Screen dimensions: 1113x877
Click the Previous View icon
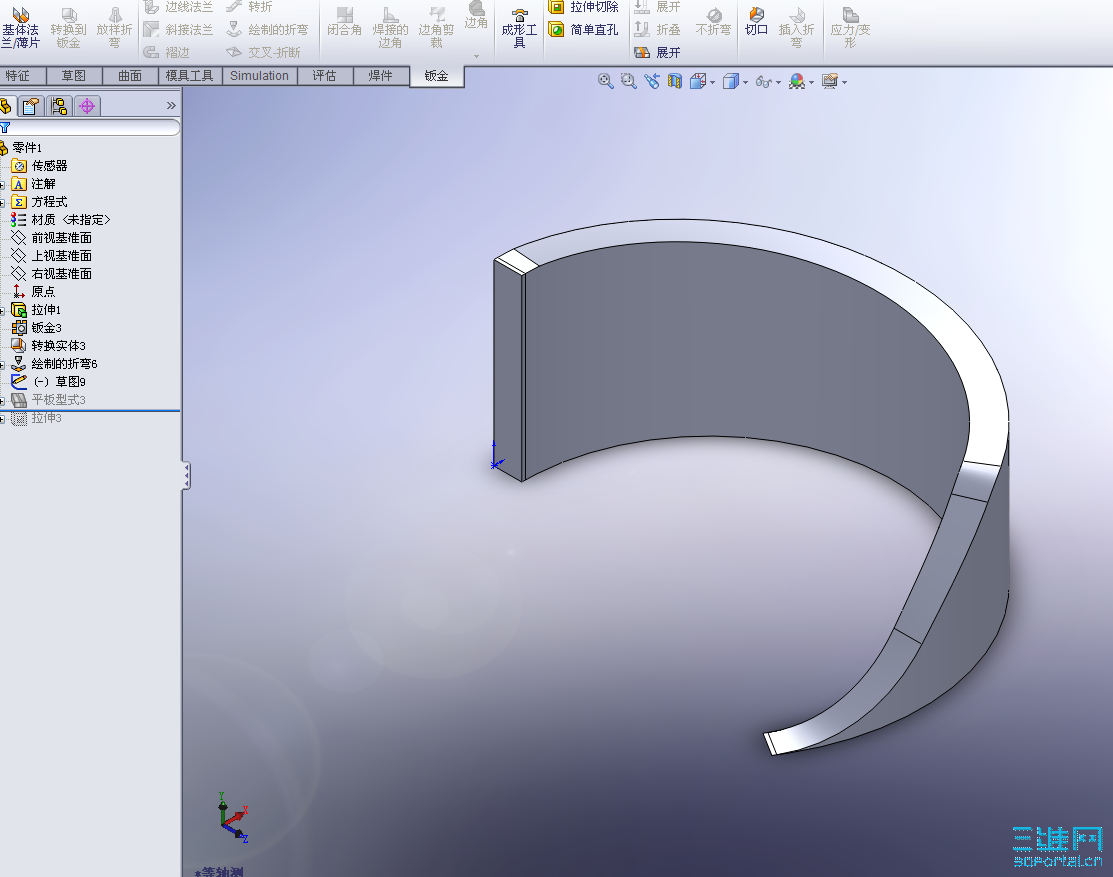652,82
